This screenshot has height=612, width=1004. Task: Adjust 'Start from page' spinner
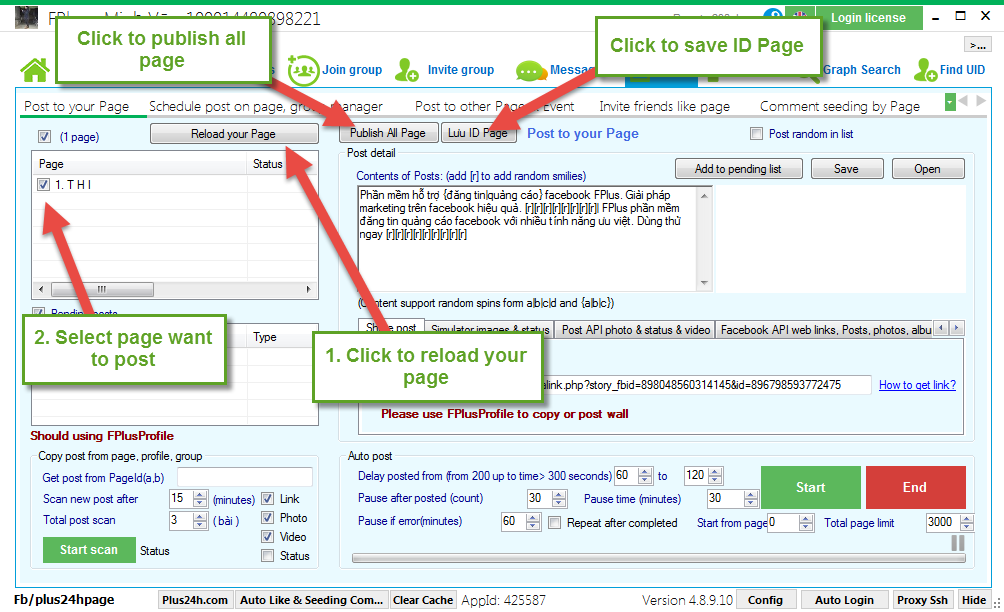807,523
